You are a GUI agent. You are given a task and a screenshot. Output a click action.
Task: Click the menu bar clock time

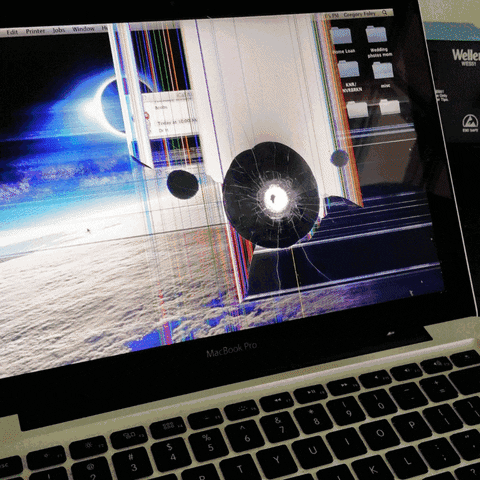pyautogui.click(x=332, y=16)
